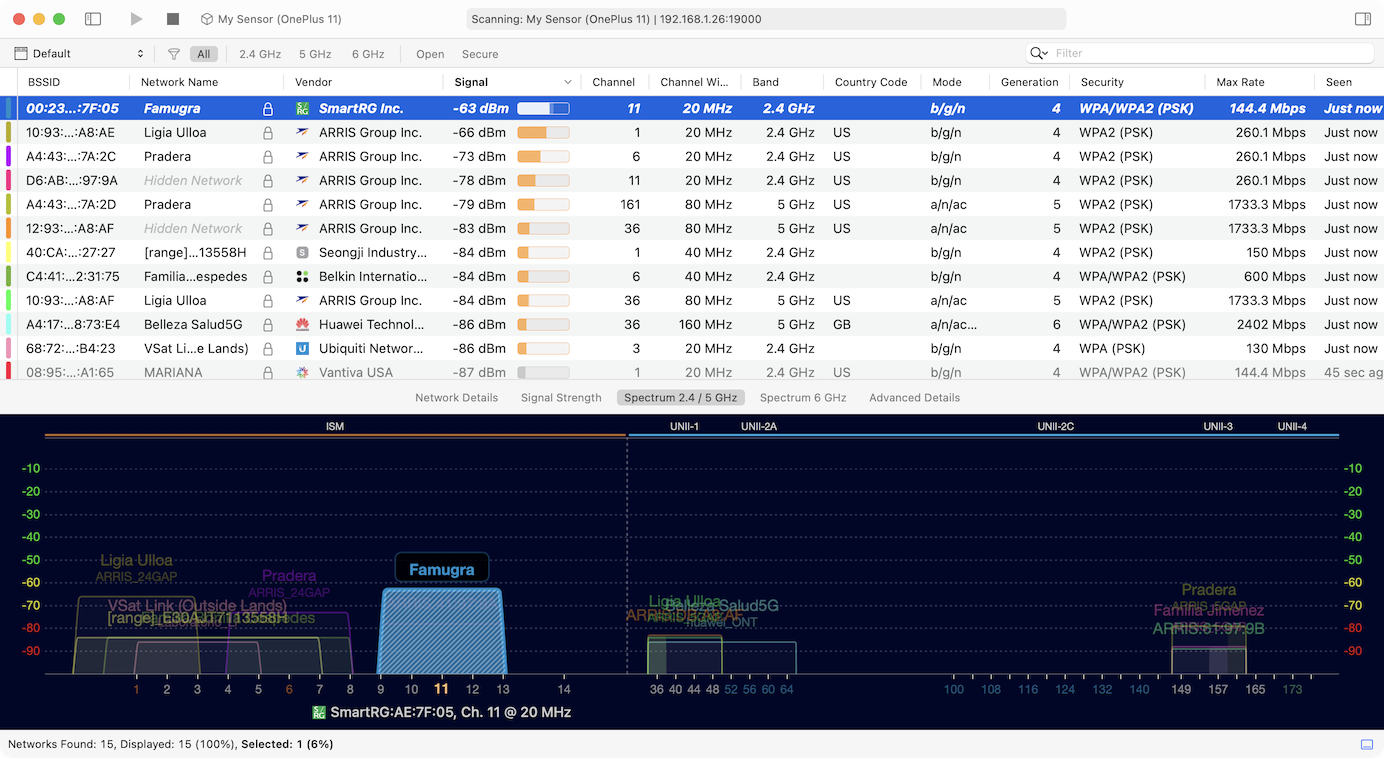Show only Secure networks
The image size is (1384, 758).
coord(480,54)
